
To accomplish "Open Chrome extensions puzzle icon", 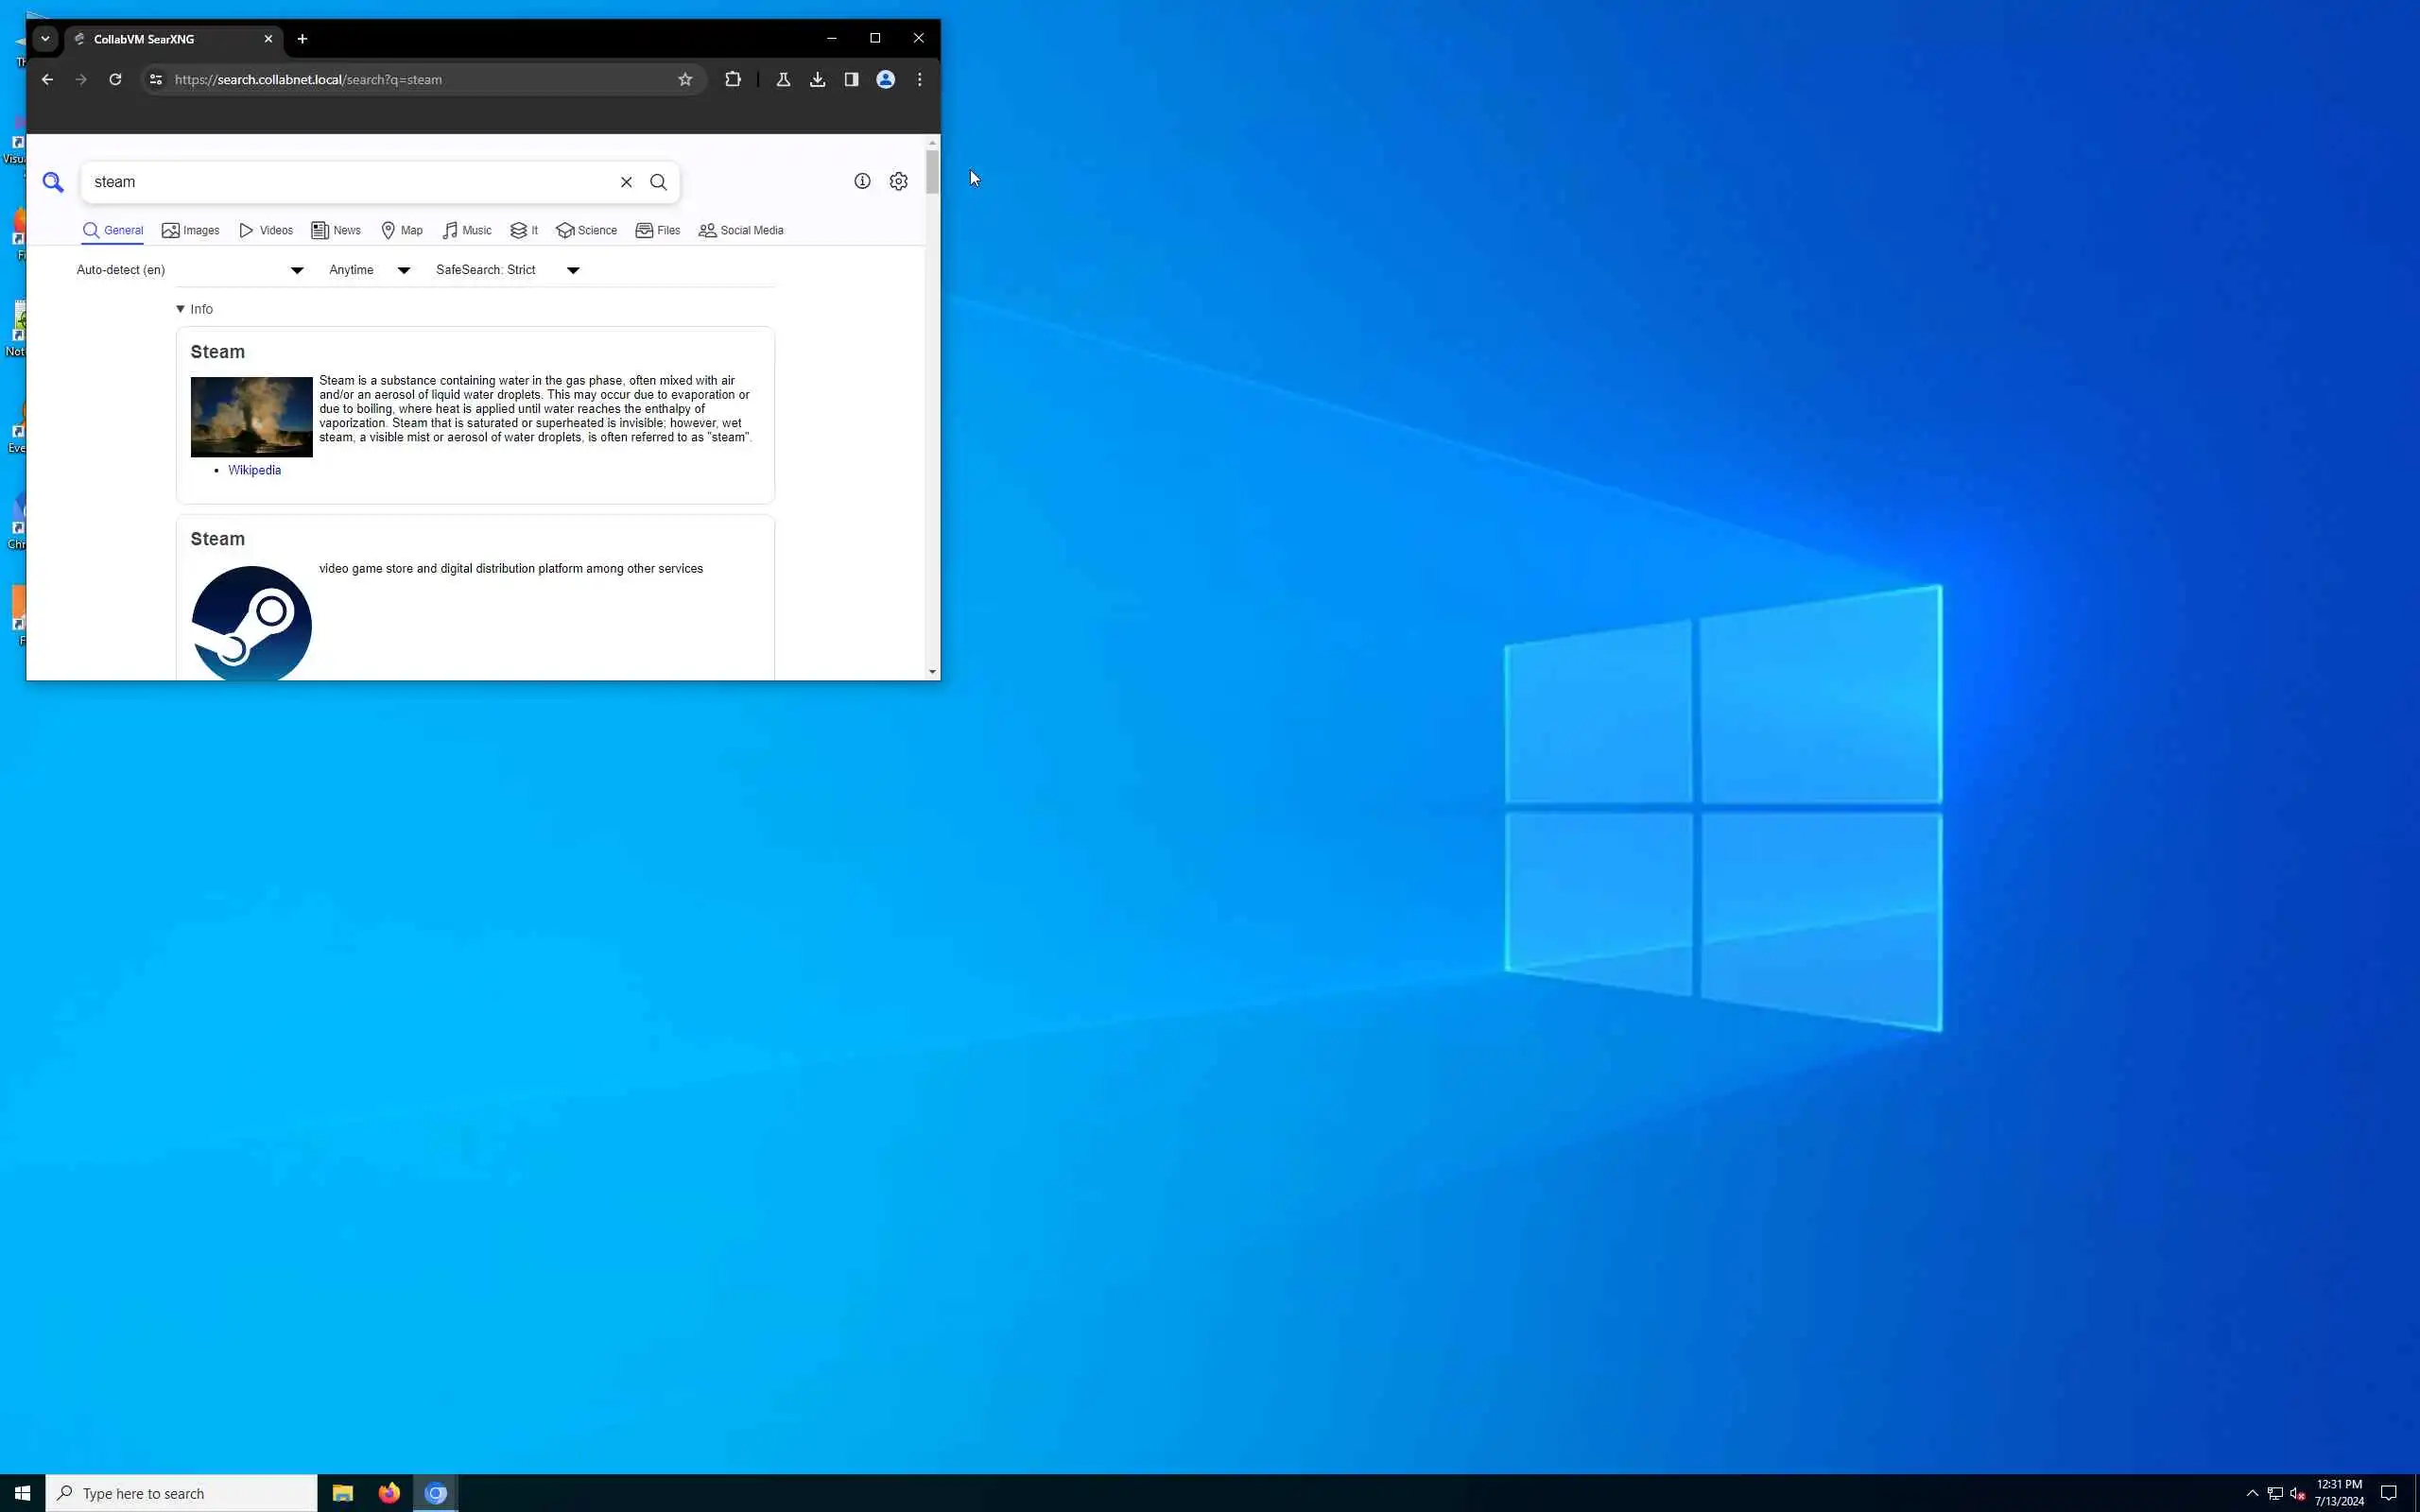I will pyautogui.click(x=733, y=79).
